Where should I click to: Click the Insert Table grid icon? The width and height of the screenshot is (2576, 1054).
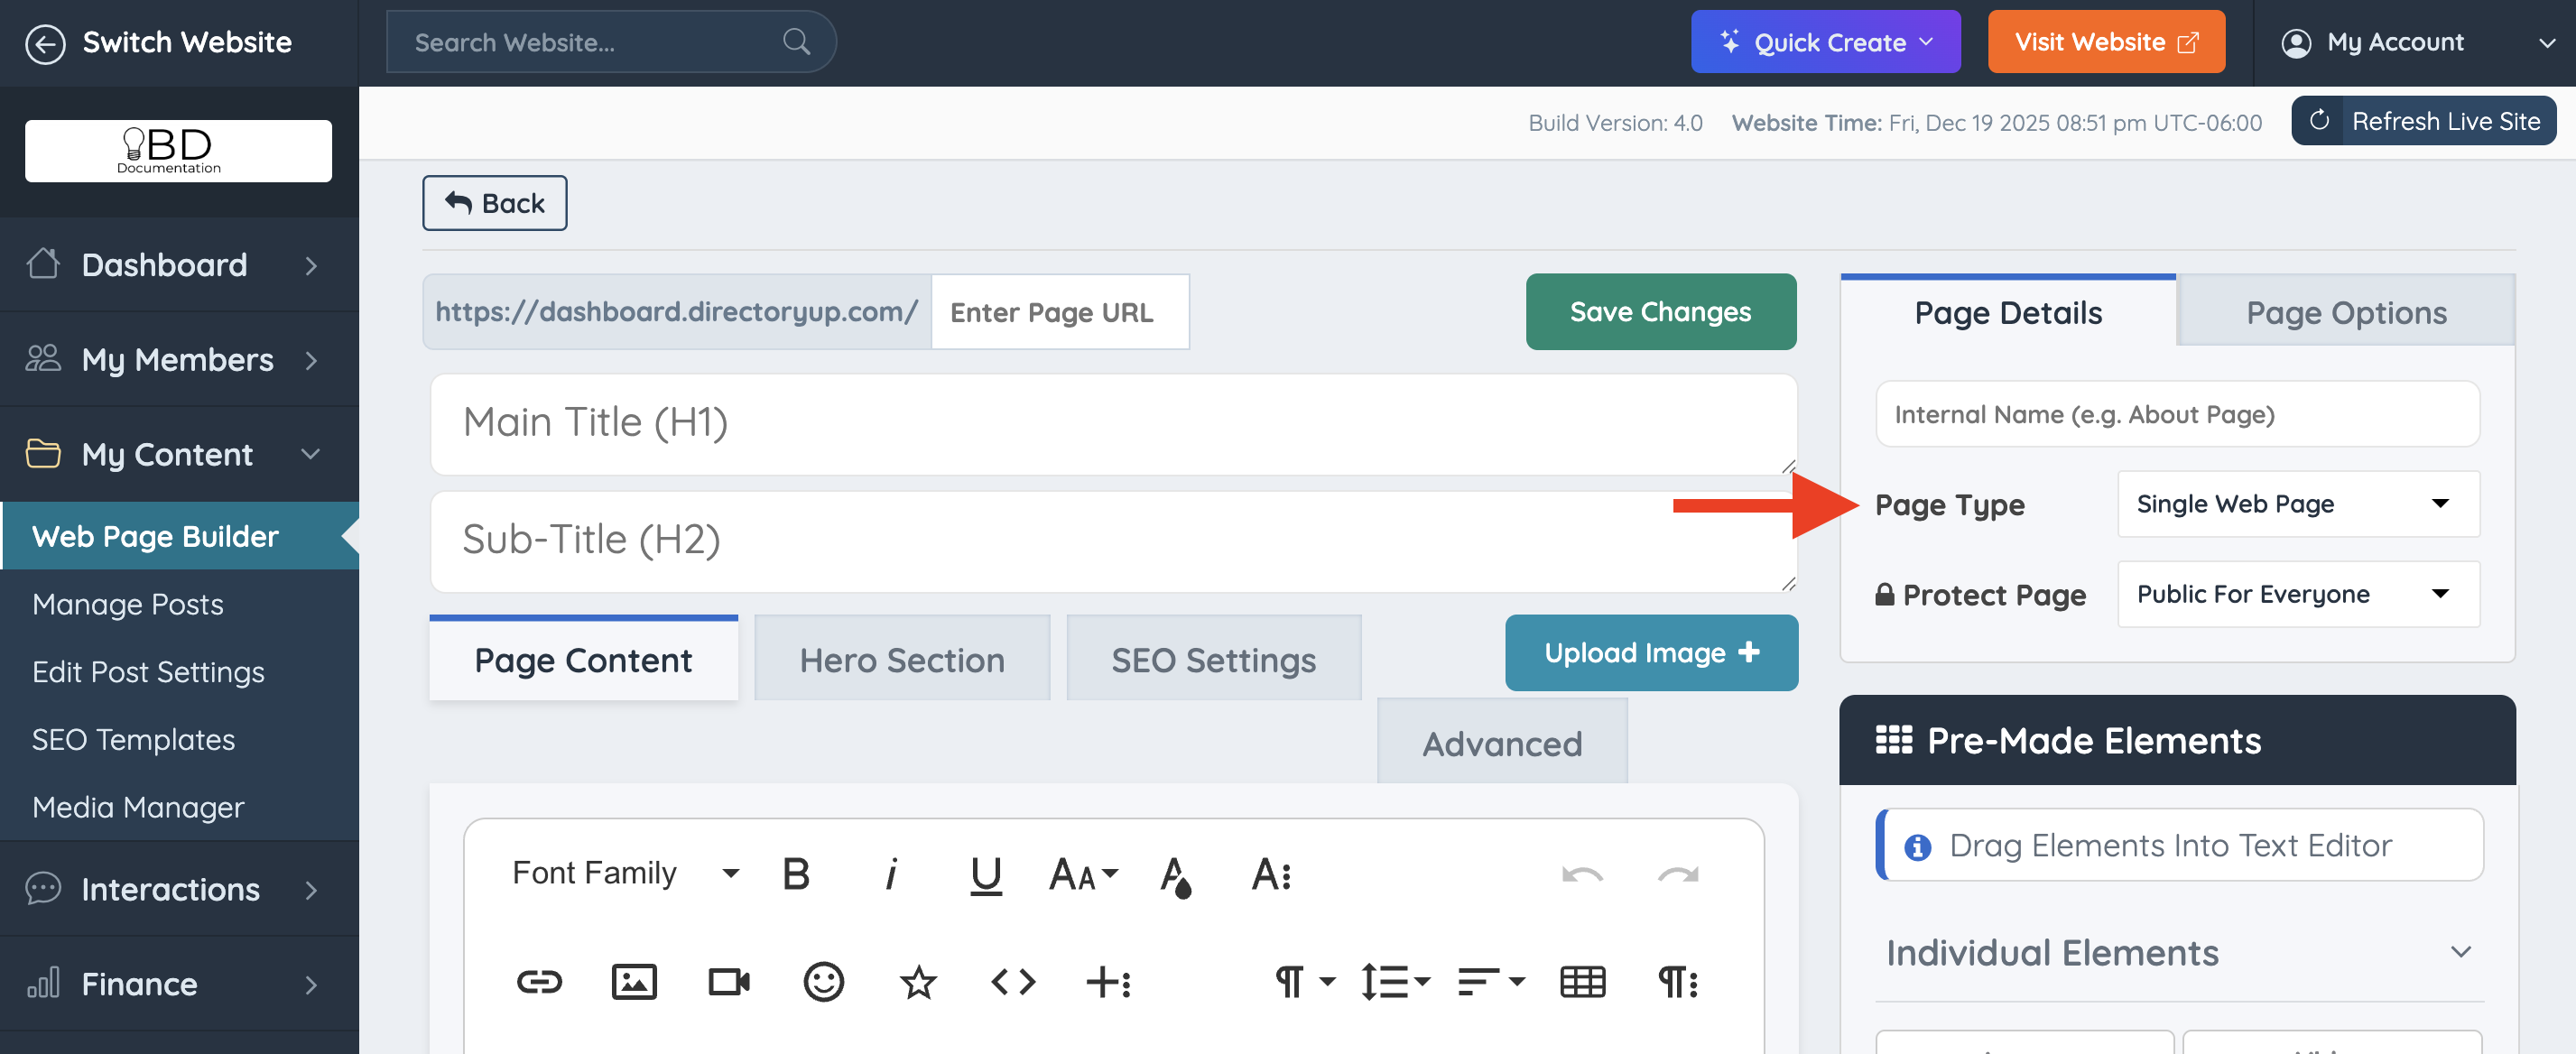coord(1582,982)
